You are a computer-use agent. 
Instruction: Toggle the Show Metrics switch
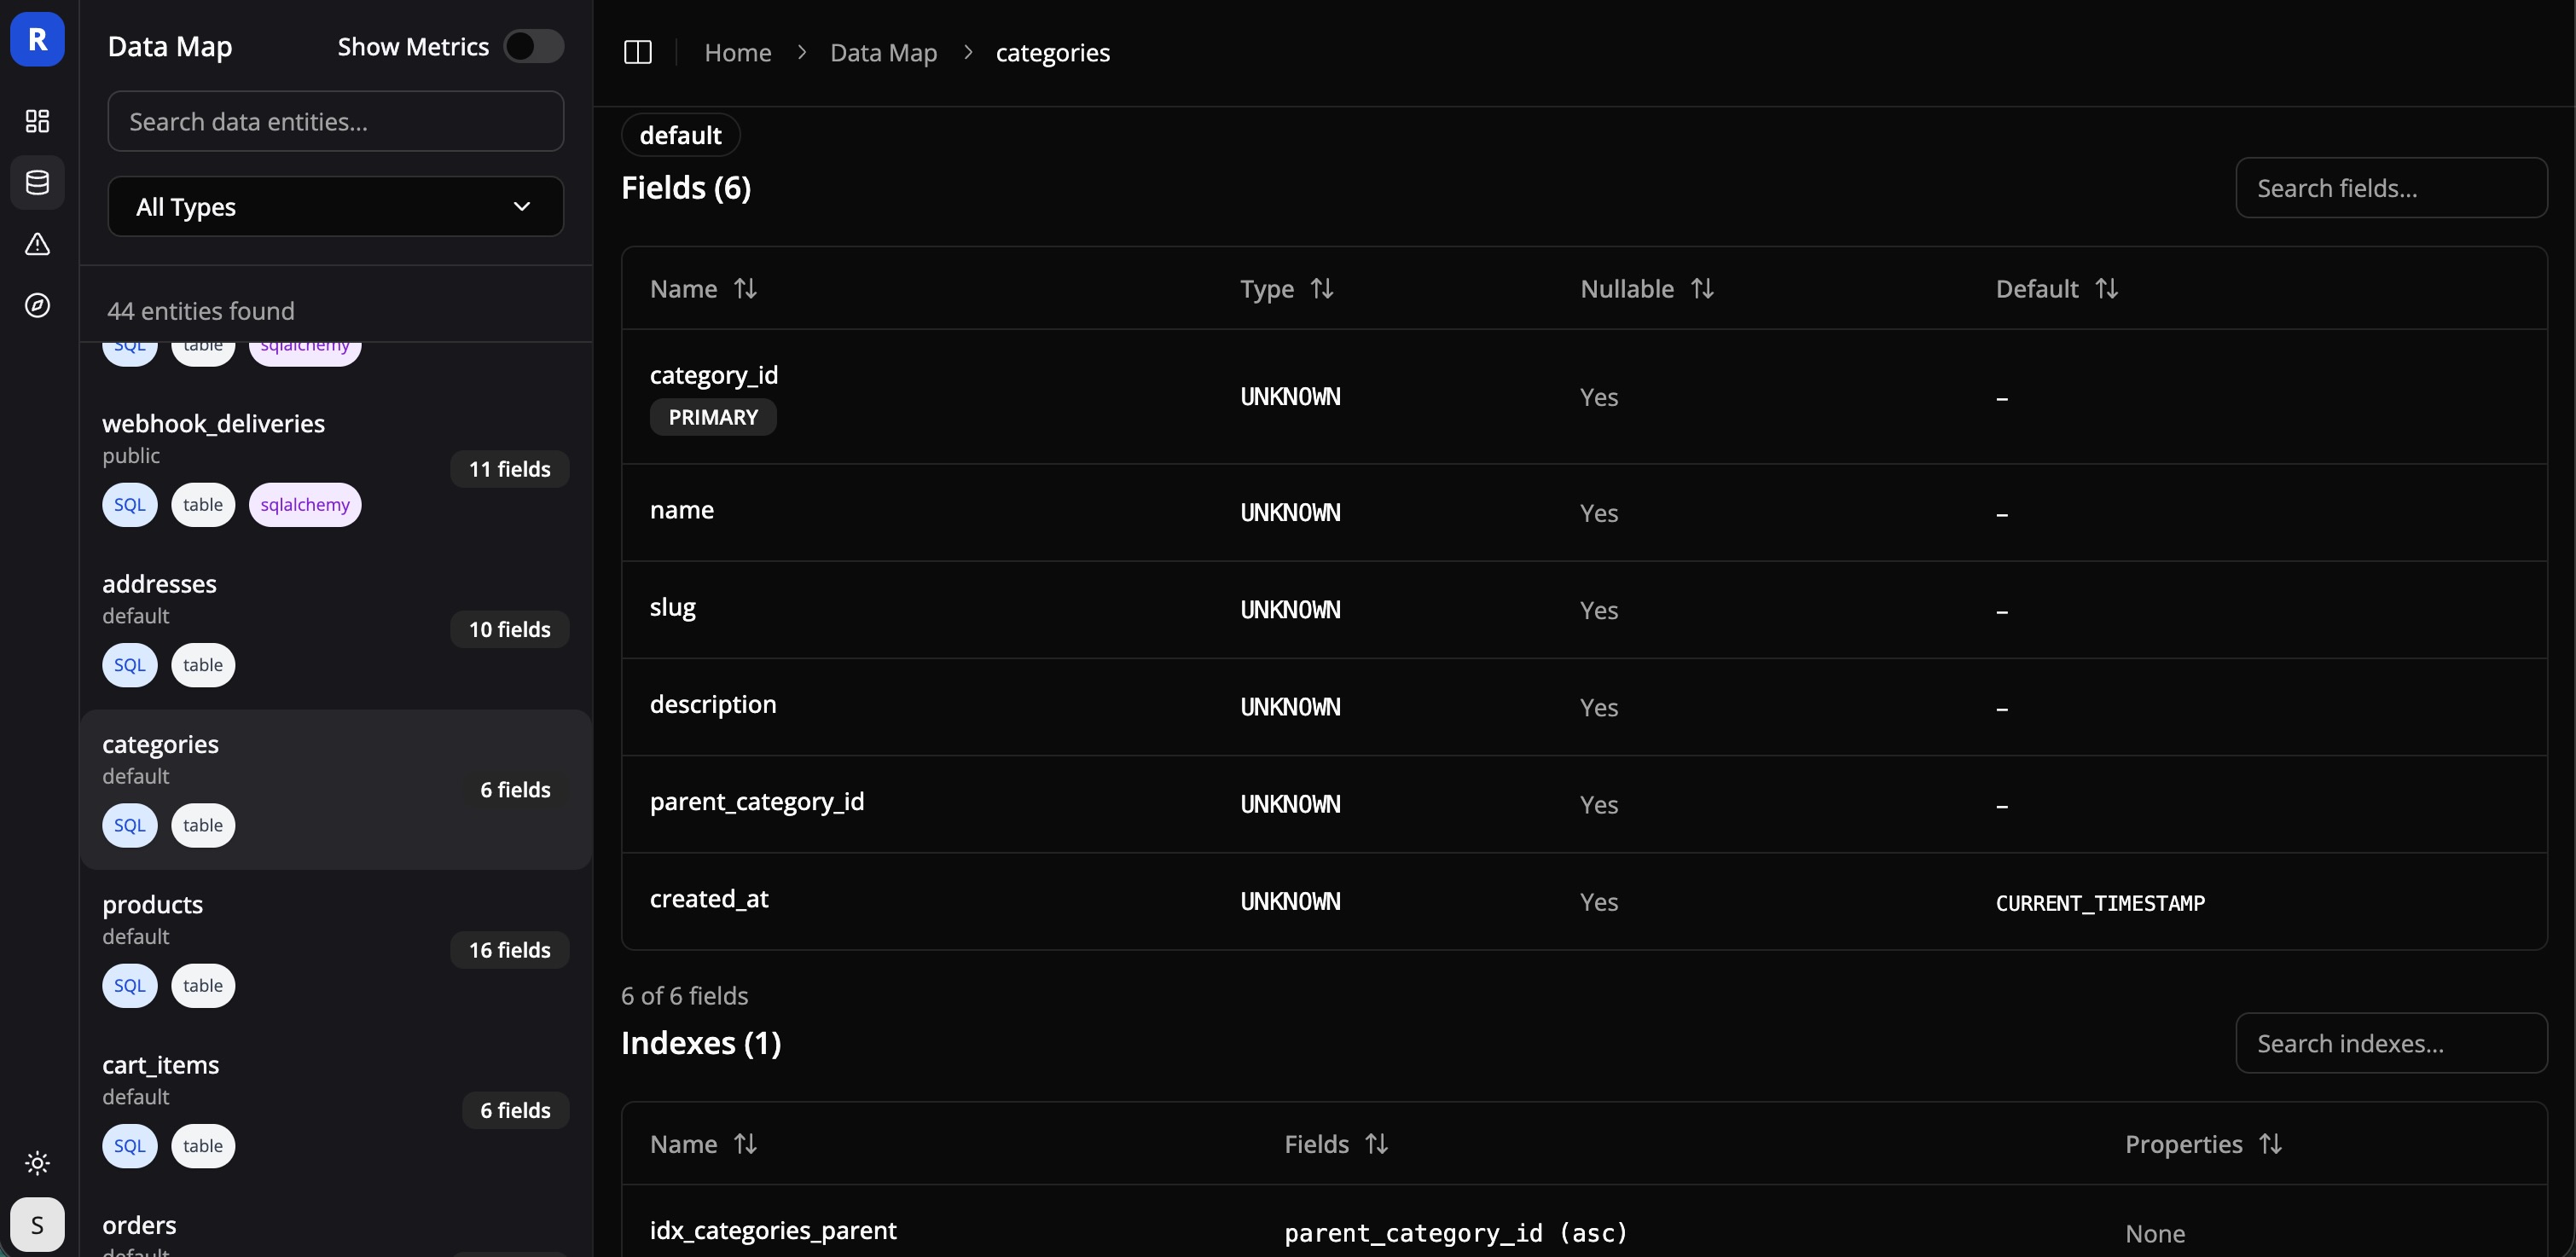[533, 46]
